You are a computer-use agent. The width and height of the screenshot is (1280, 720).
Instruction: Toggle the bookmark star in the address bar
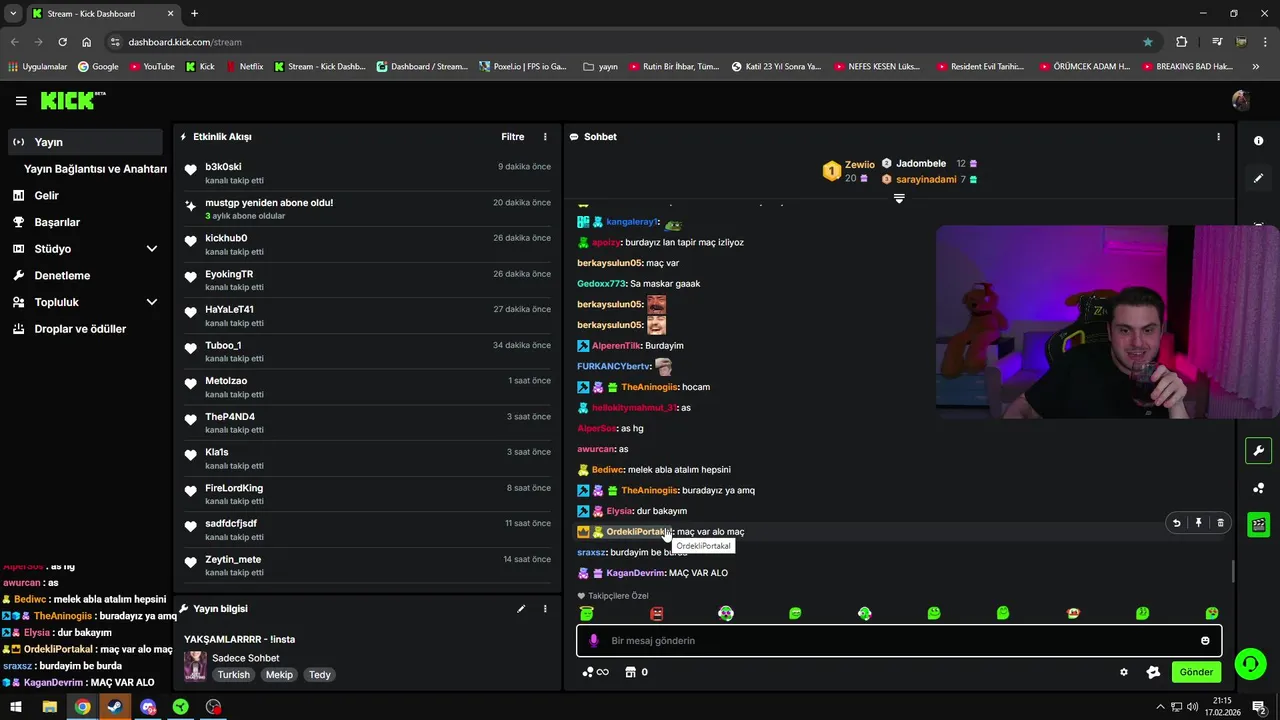coord(1148,42)
